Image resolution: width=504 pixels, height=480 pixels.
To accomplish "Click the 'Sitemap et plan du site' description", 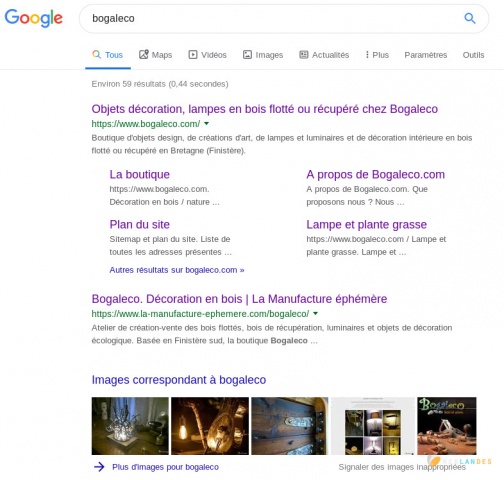I will (170, 246).
